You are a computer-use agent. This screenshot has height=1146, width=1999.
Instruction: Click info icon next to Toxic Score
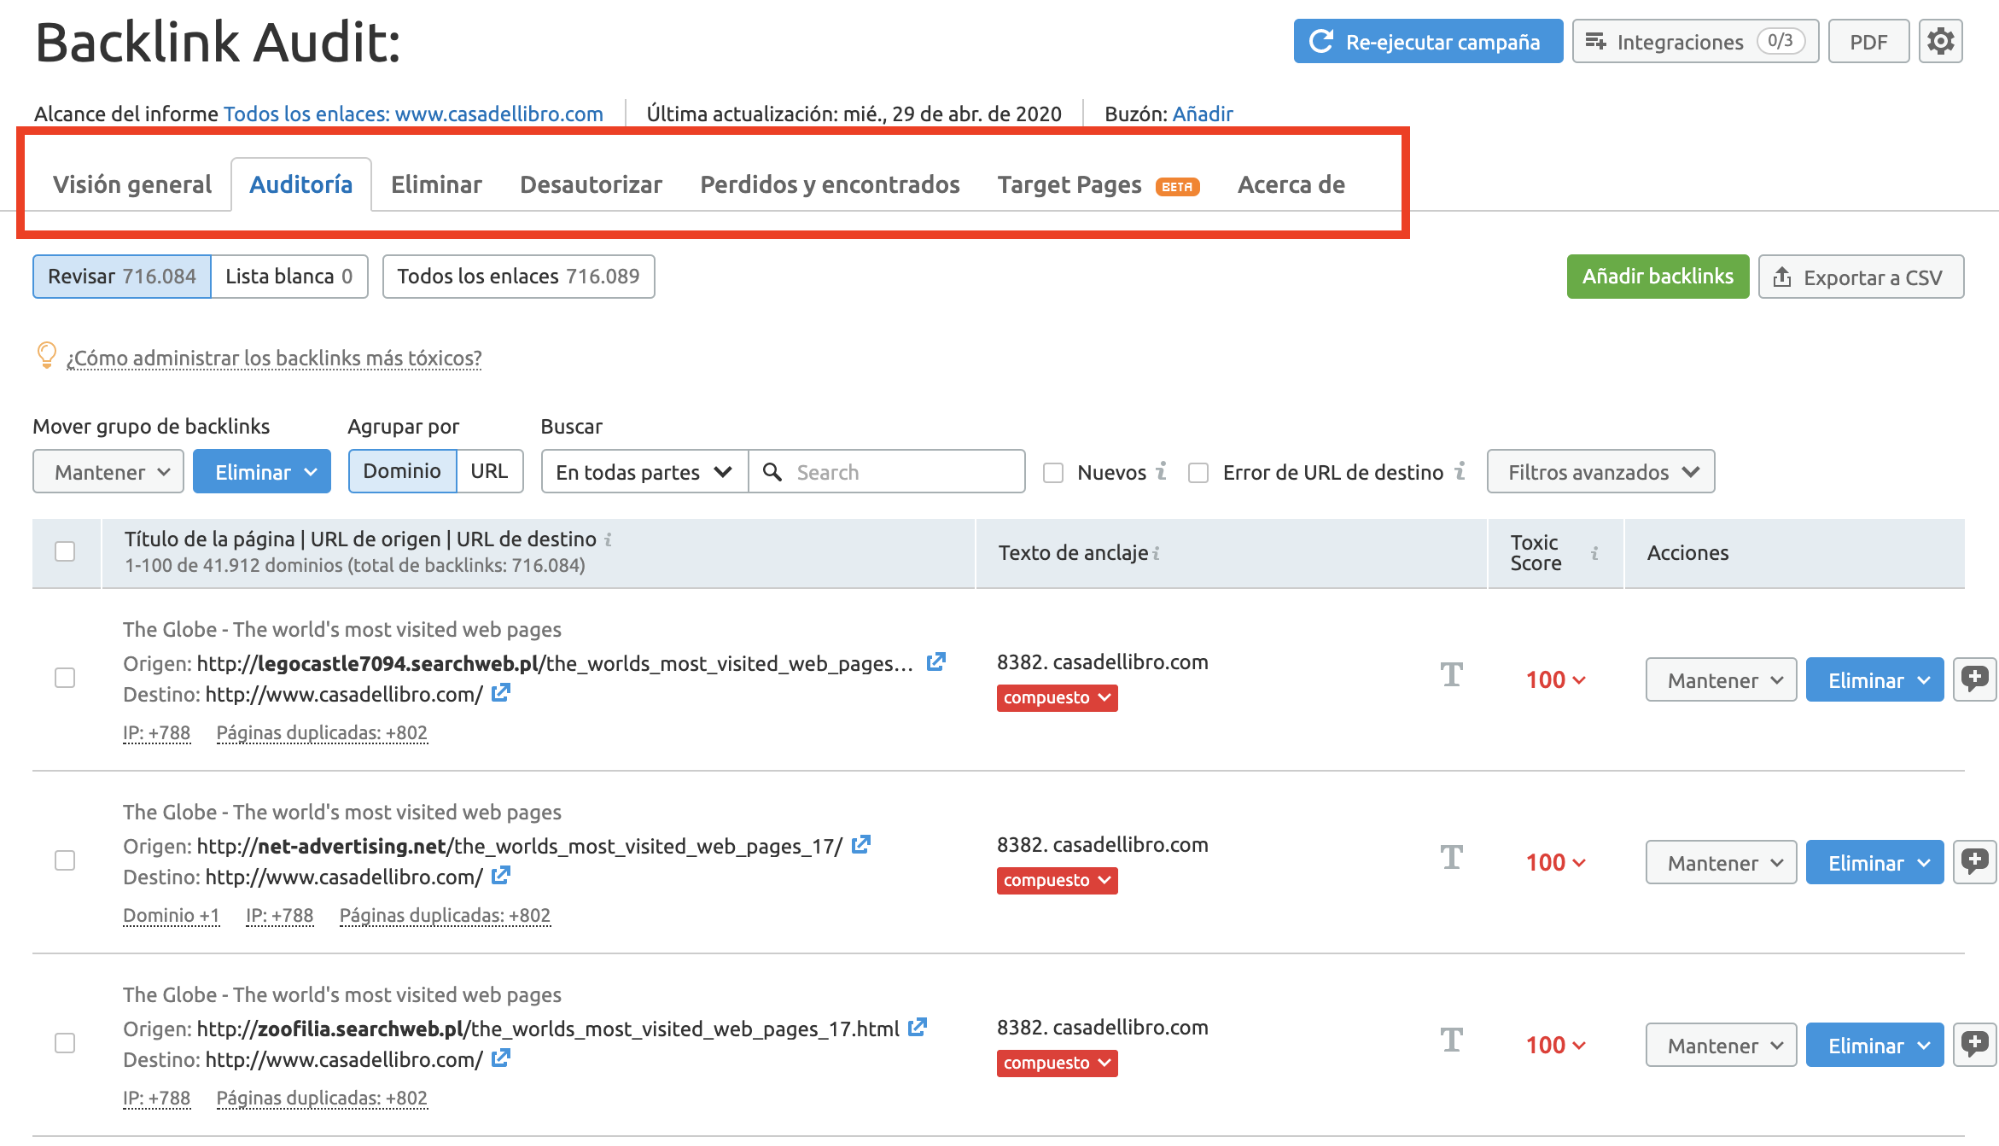[x=1595, y=552]
